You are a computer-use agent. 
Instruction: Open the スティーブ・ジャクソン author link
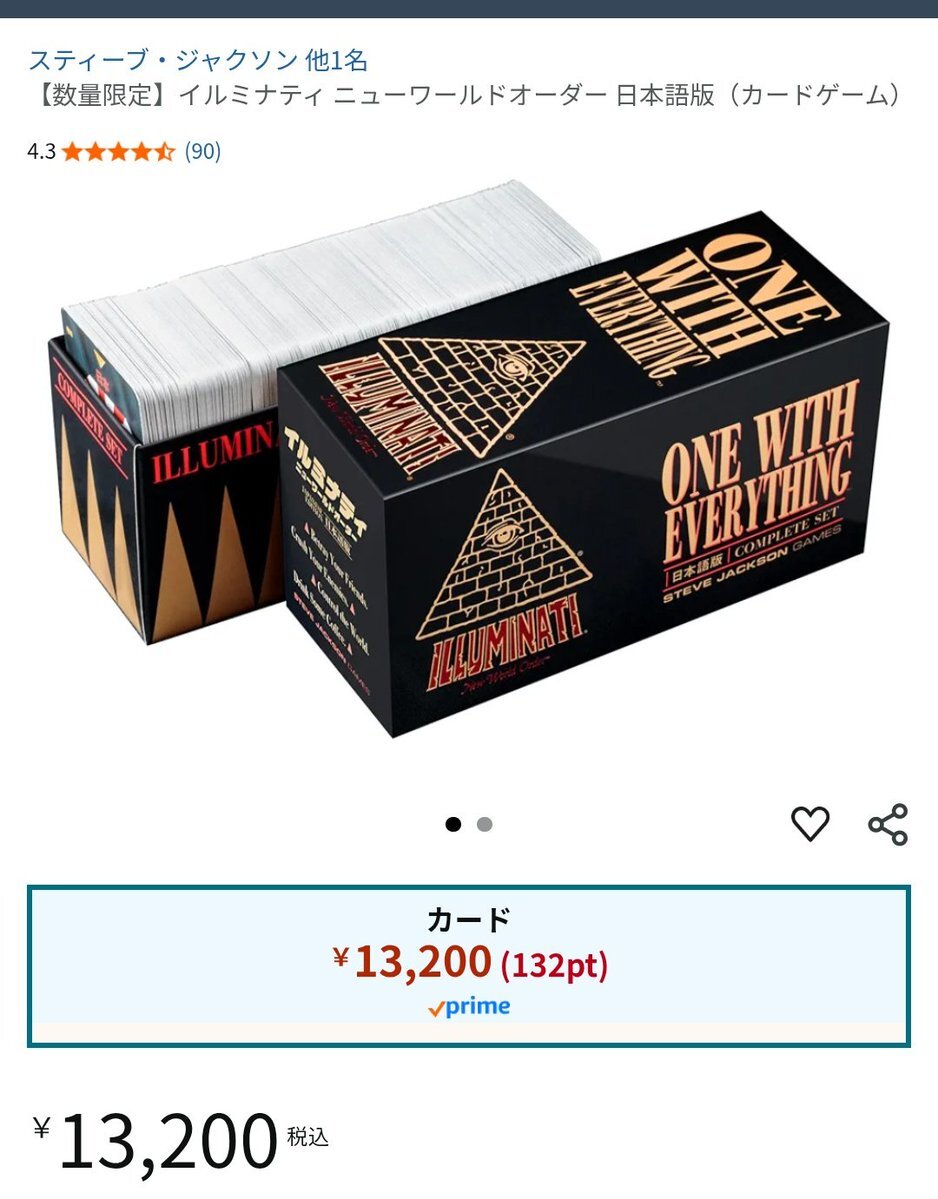(163, 60)
